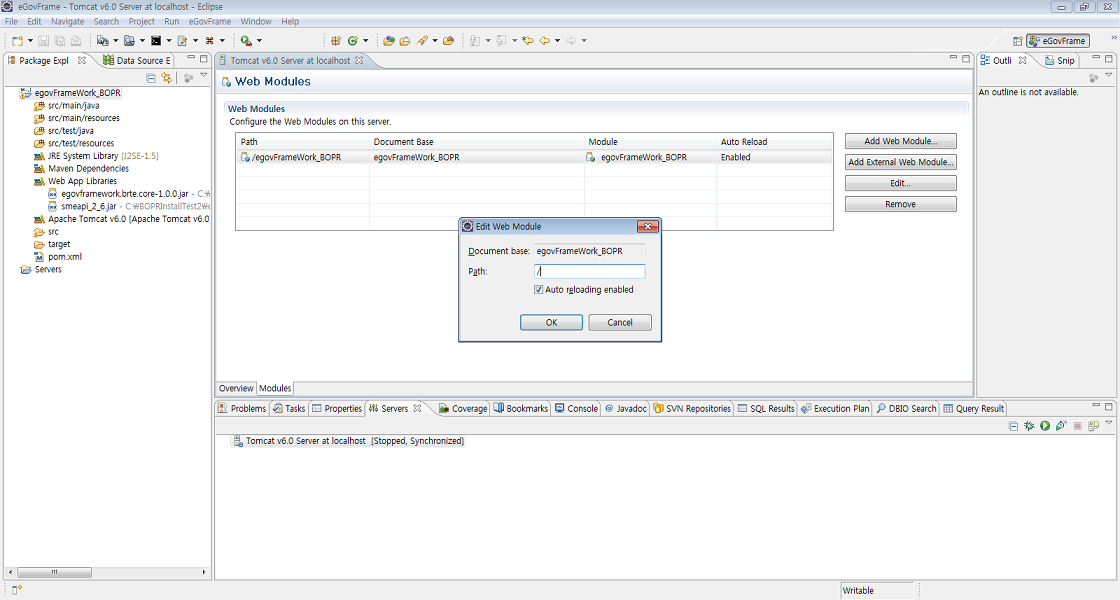Click the back navigation arrow in toolbar
1120x600 pixels.
tap(545, 41)
